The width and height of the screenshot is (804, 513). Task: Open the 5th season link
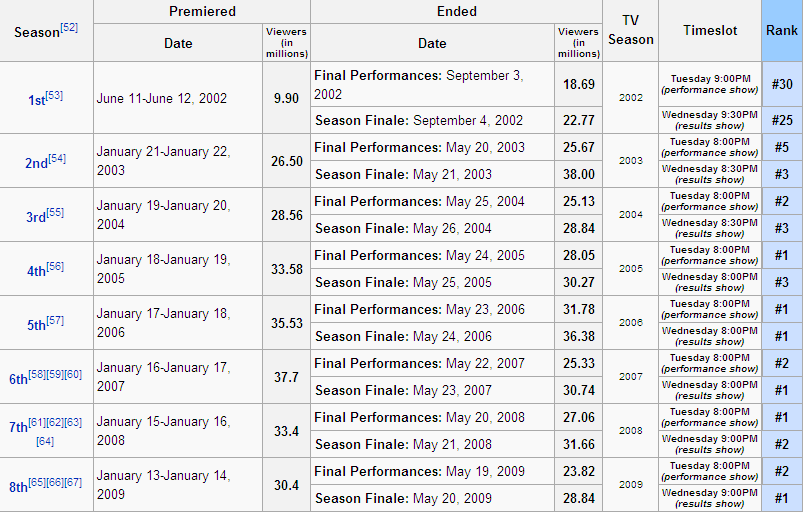(36, 325)
